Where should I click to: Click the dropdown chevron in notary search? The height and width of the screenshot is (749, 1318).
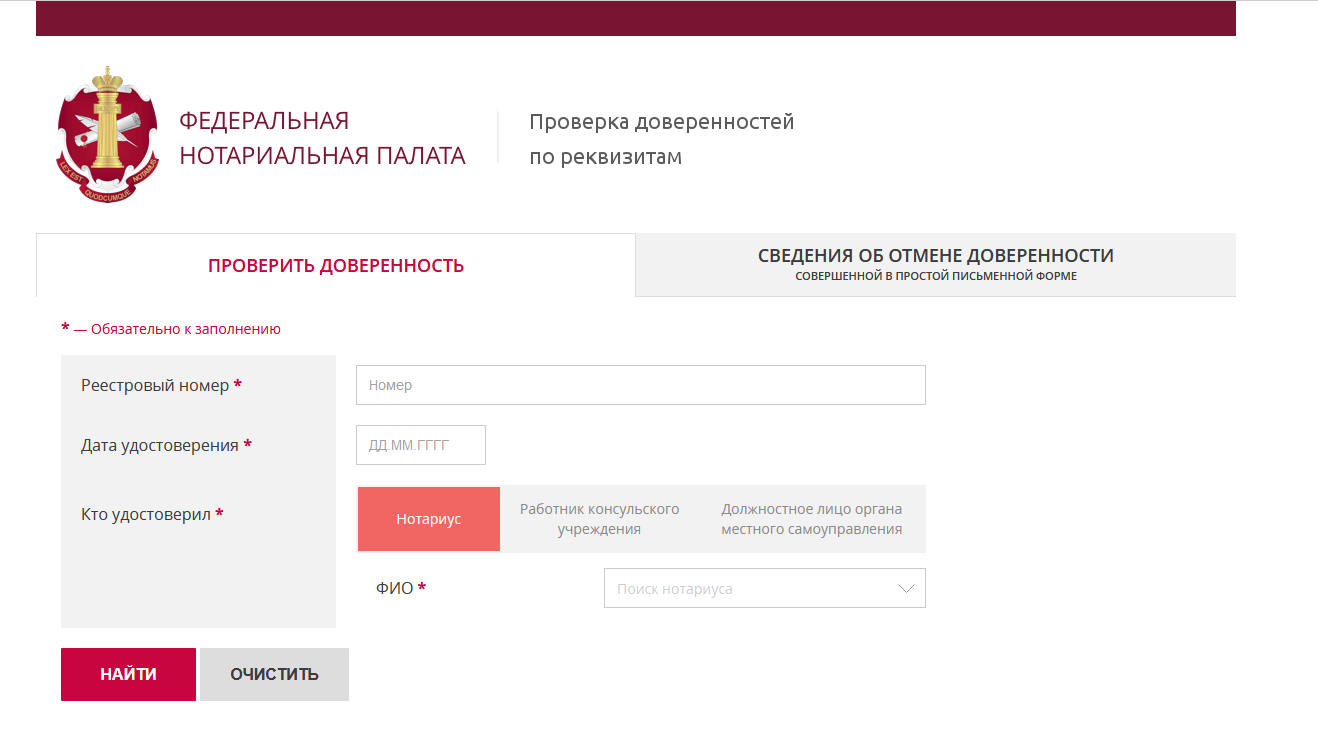(x=906, y=589)
